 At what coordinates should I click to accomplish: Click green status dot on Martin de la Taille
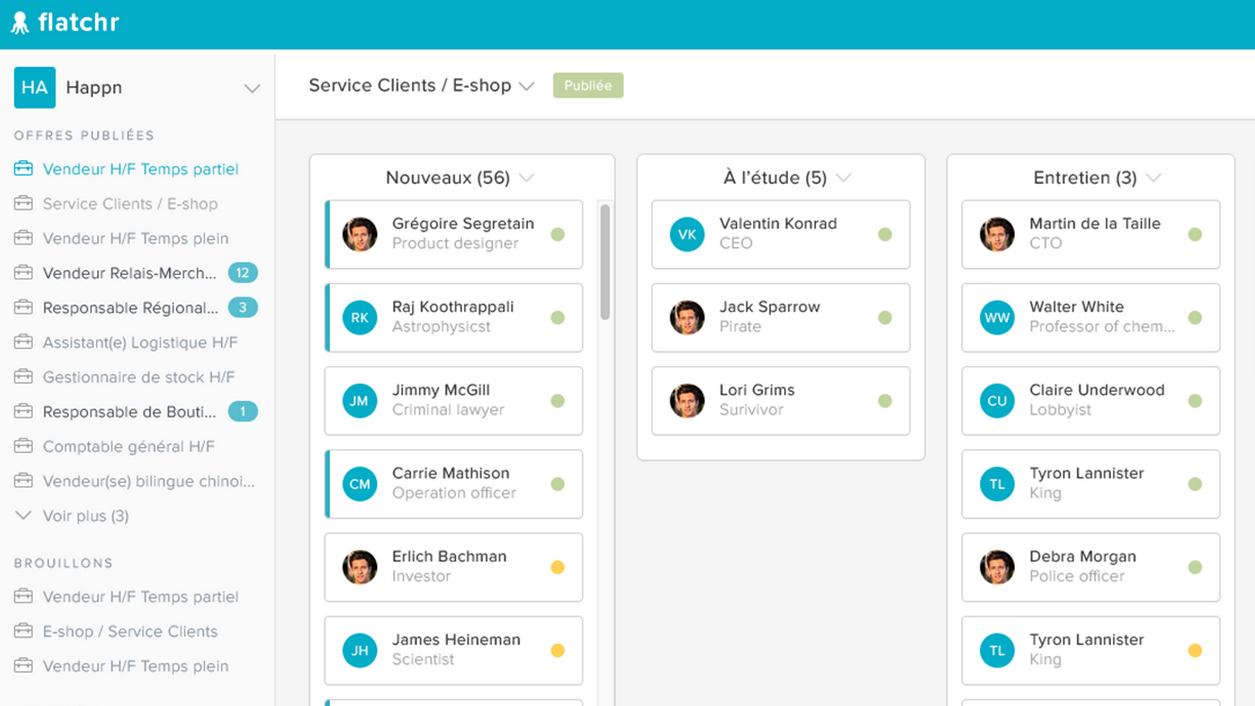(1194, 235)
